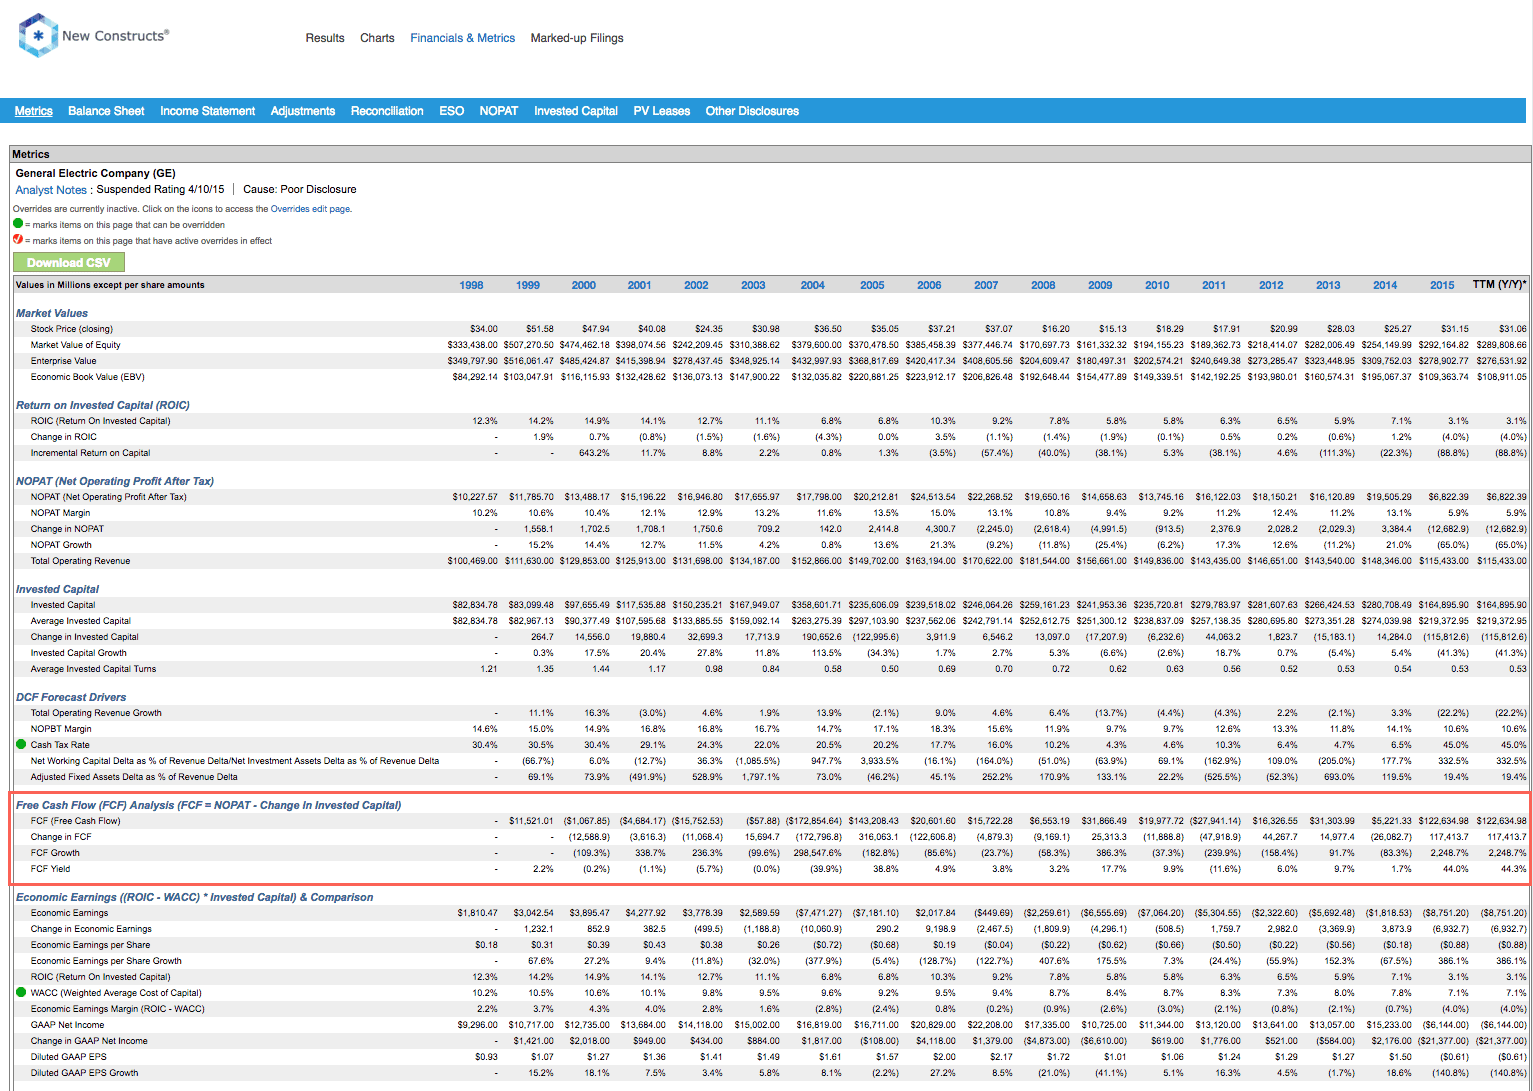Switch to the Adjustments tab
Viewport: 1533px width, 1091px height.
click(303, 111)
